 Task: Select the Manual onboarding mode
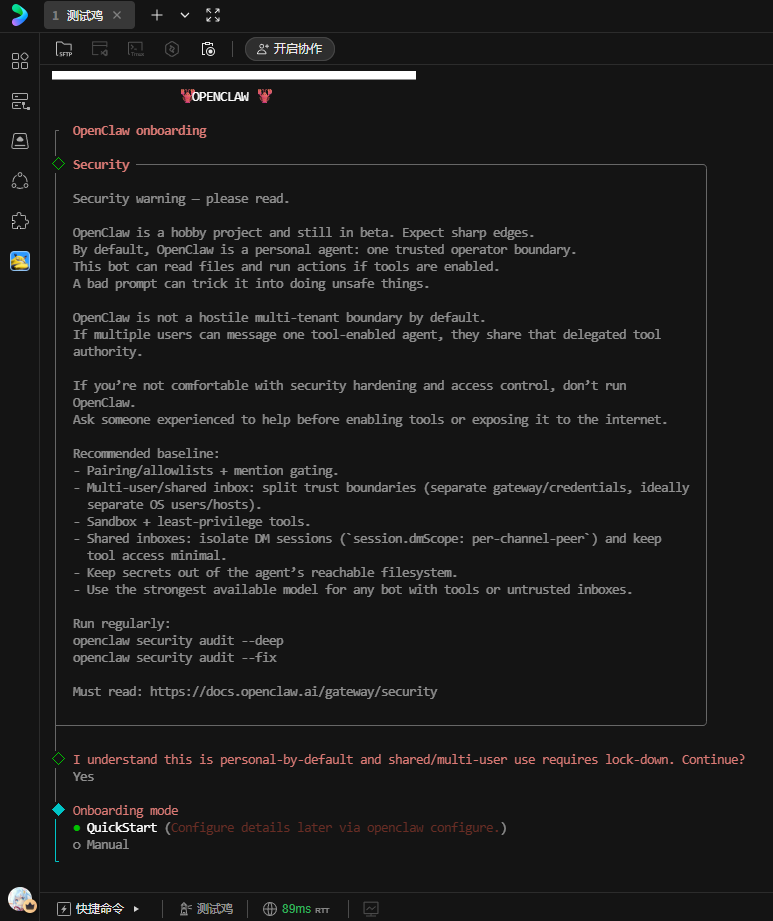point(107,845)
